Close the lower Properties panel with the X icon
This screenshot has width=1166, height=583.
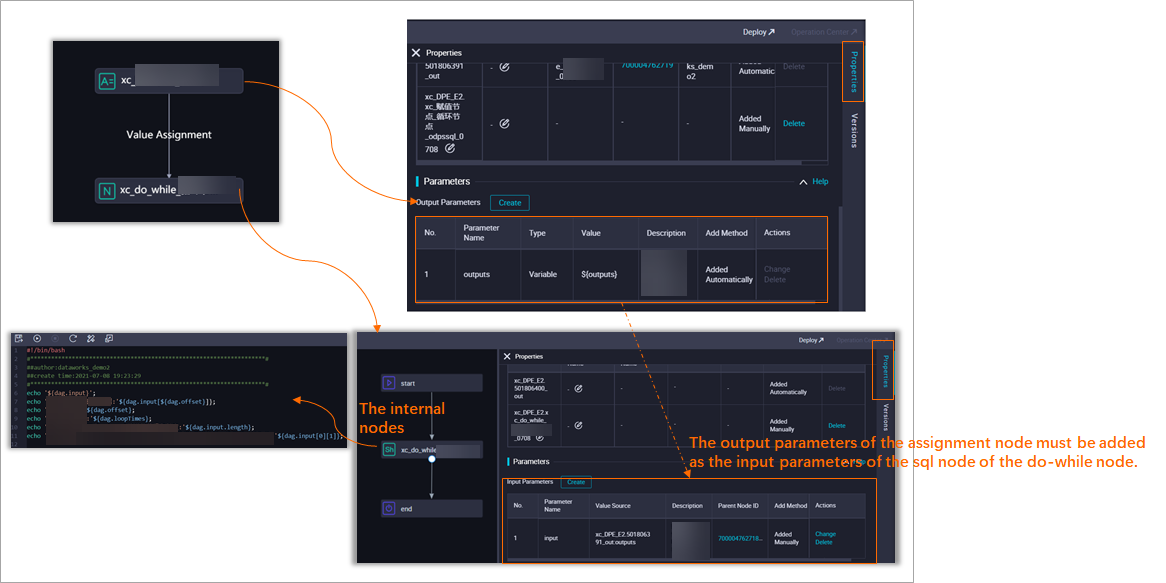(507, 356)
